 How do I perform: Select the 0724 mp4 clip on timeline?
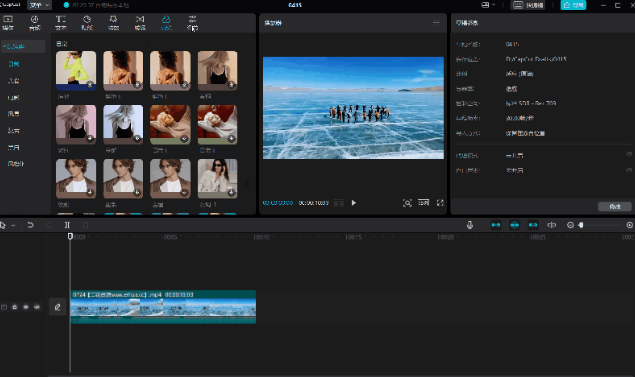coord(163,307)
